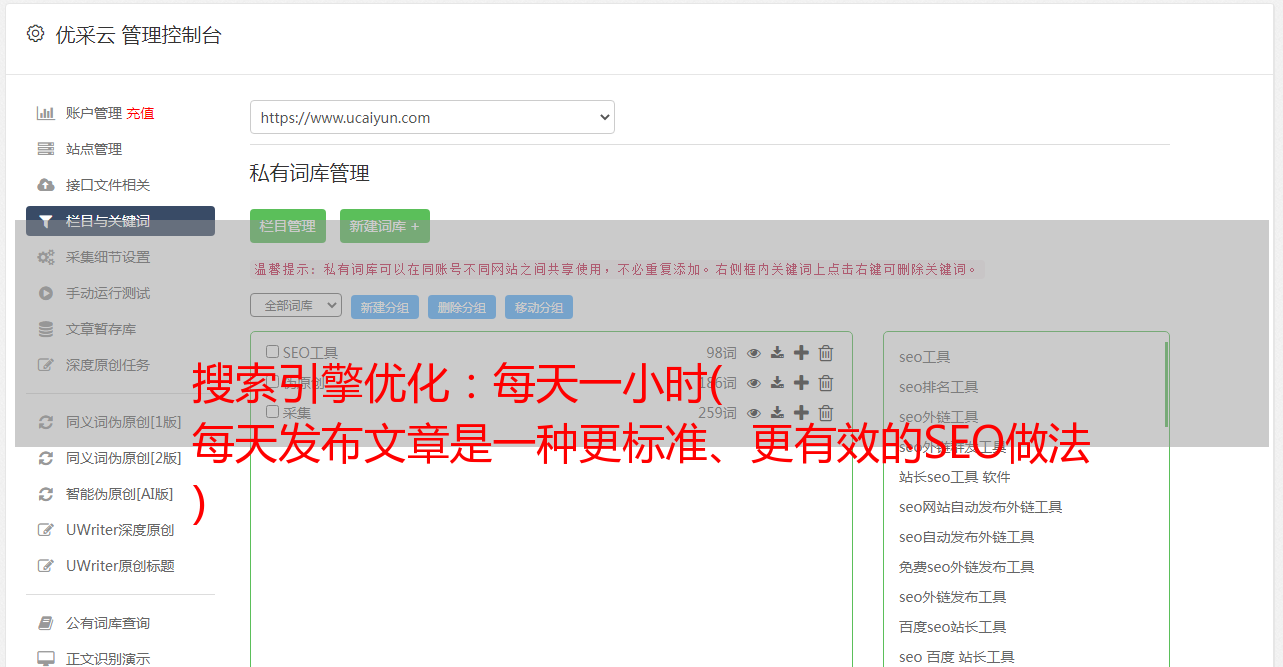The image size is (1283, 667).
Task: Tick the 采集 library checkbox
Action: (x=272, y=412)
